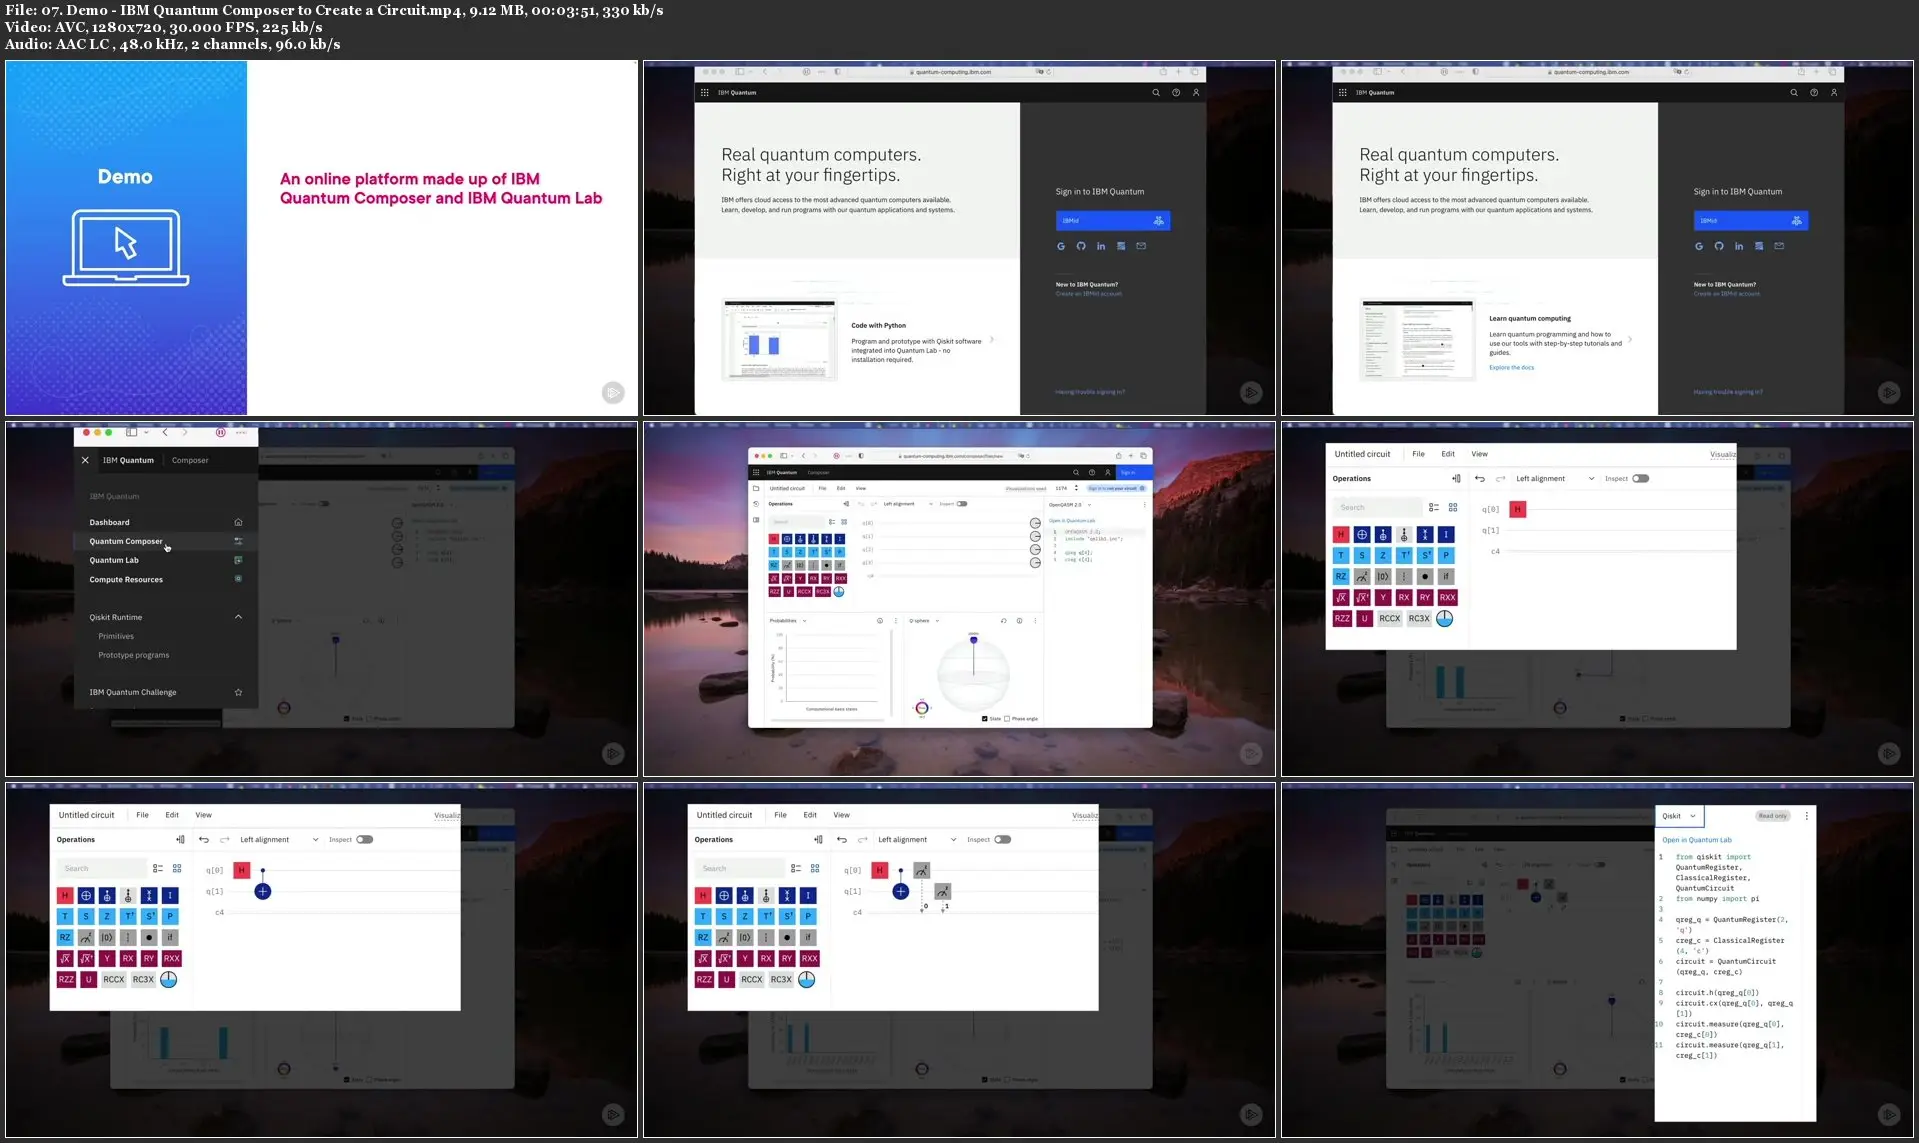Open Left alignment dropdown in H-plus-CNOT frame

pyautogui.click(x=279, y=840)
